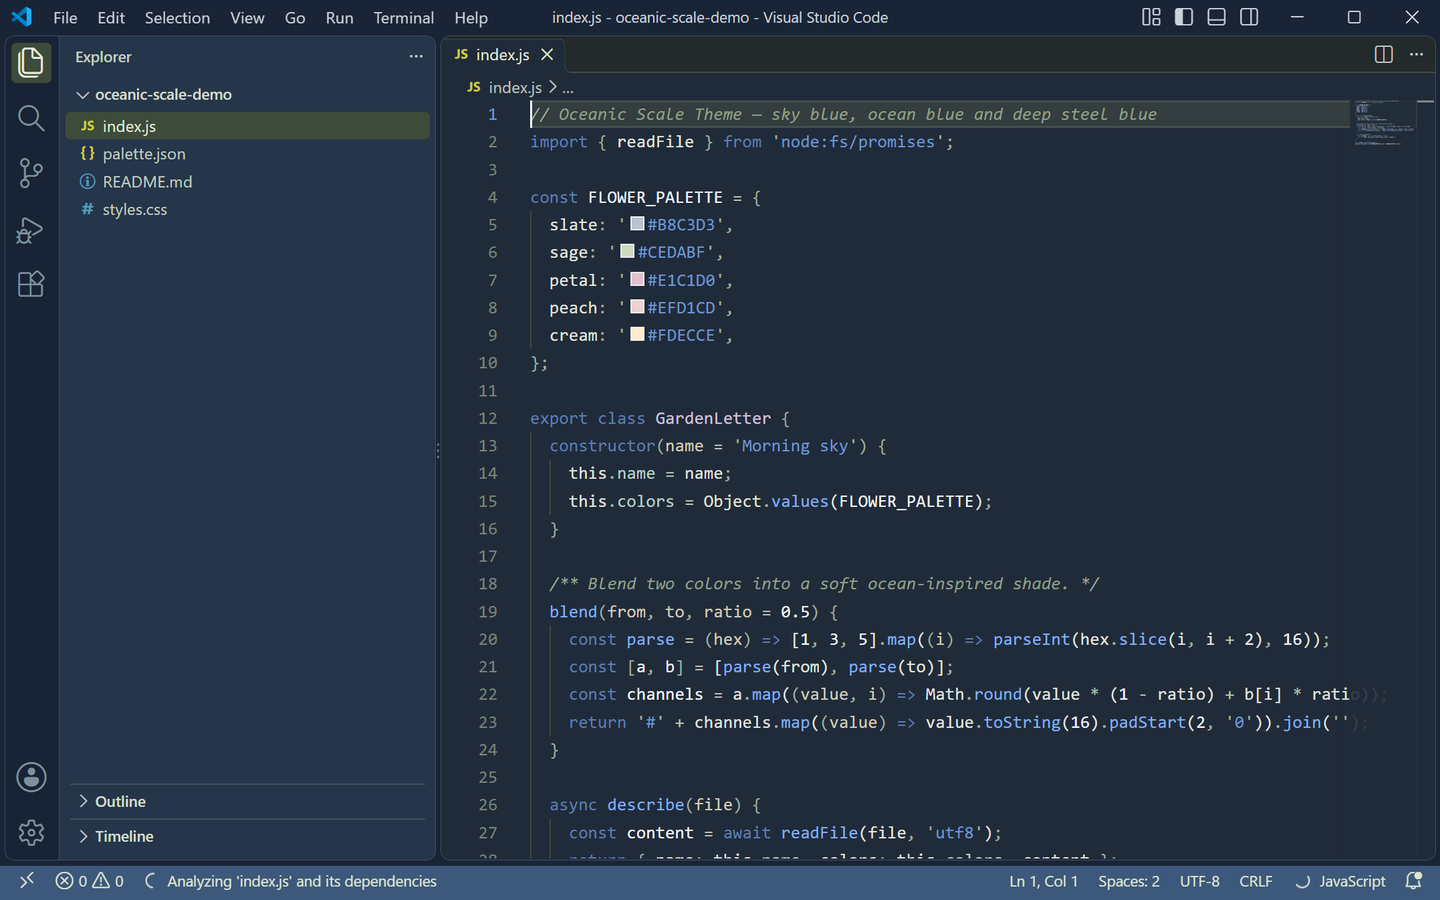
Task: Open the Help menu
Action: (471, 18)
